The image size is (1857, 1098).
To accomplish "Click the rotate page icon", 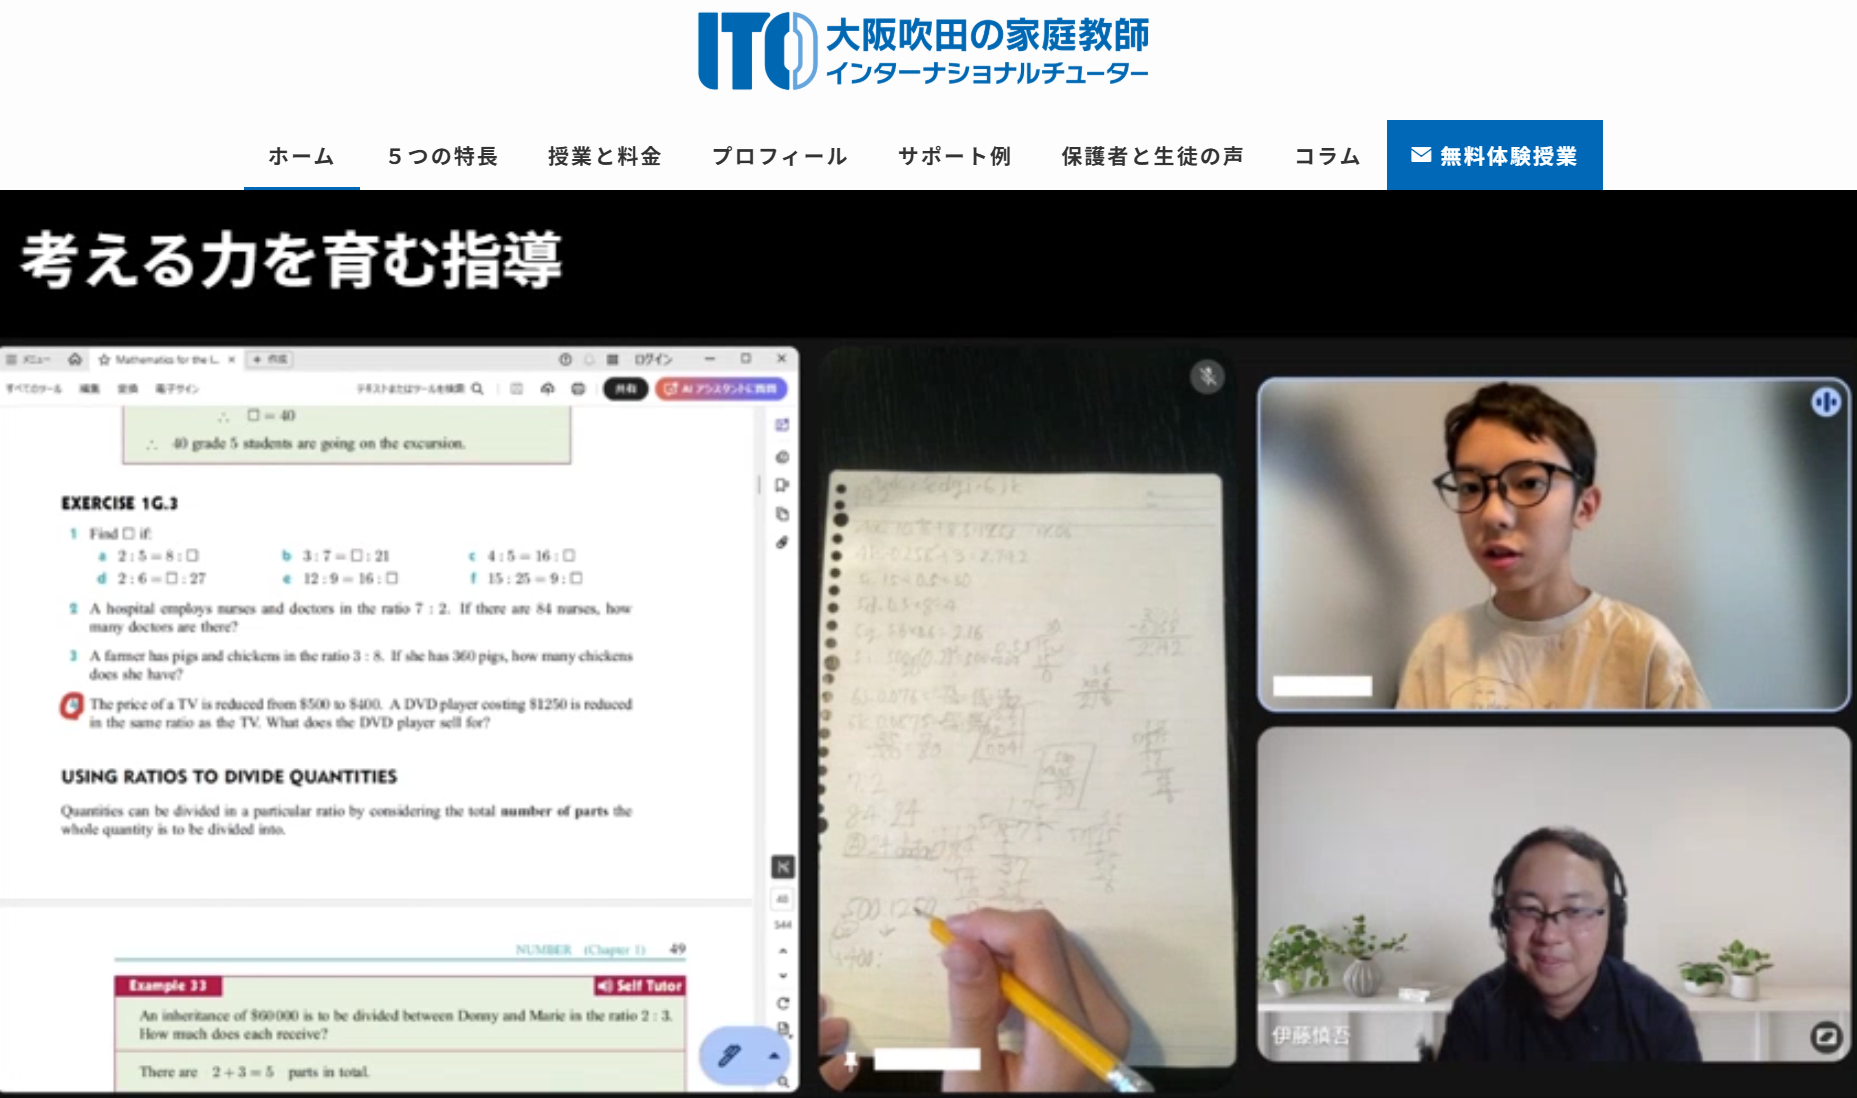I will (783, 1003).
